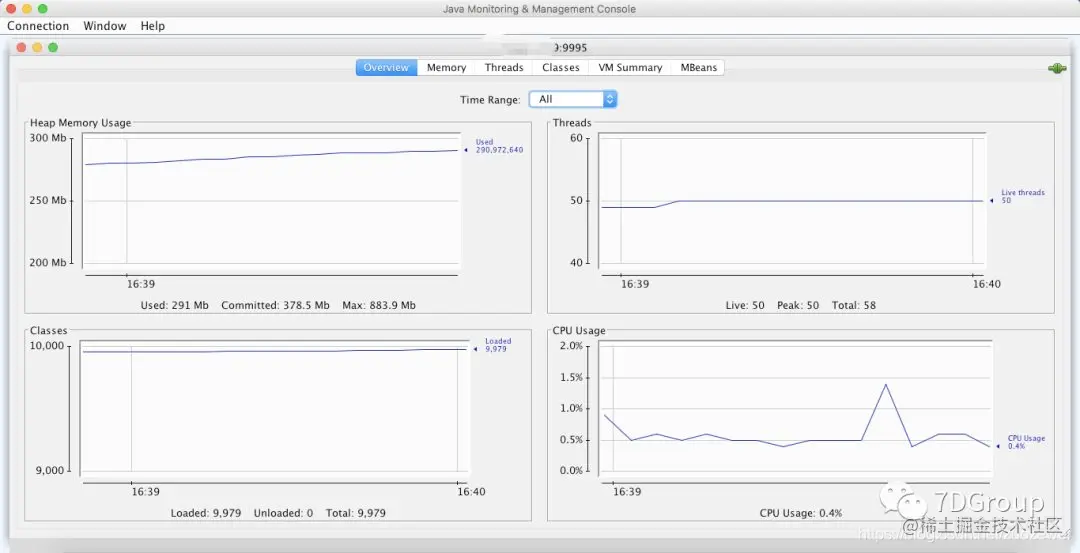Maximize the inner :9995 connection window
1080x553 pixels.
53,48
